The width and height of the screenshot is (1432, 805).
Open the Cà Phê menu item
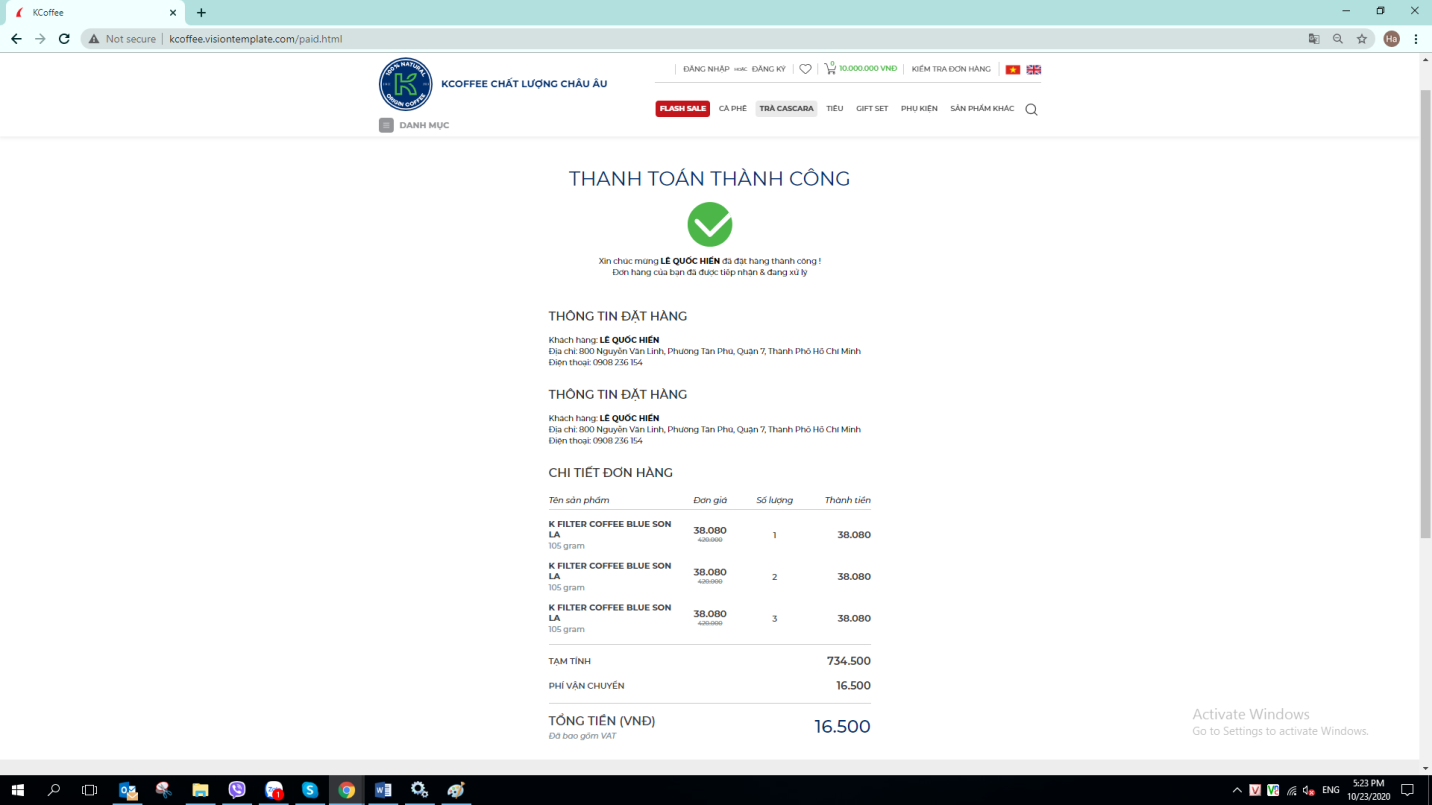pos(732,109)
